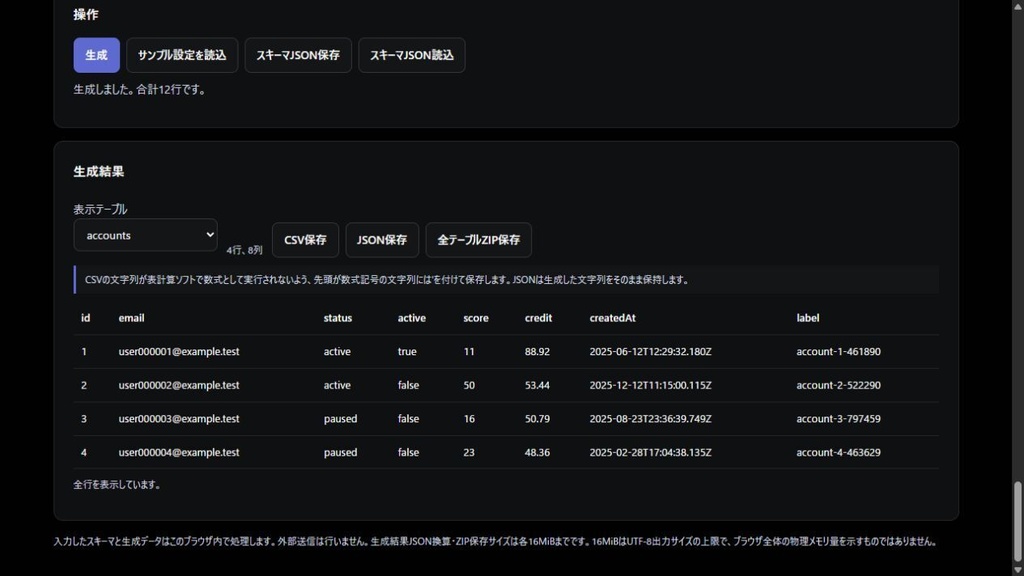
Task: Click the active column header
Action: click(x=411, y=318)
